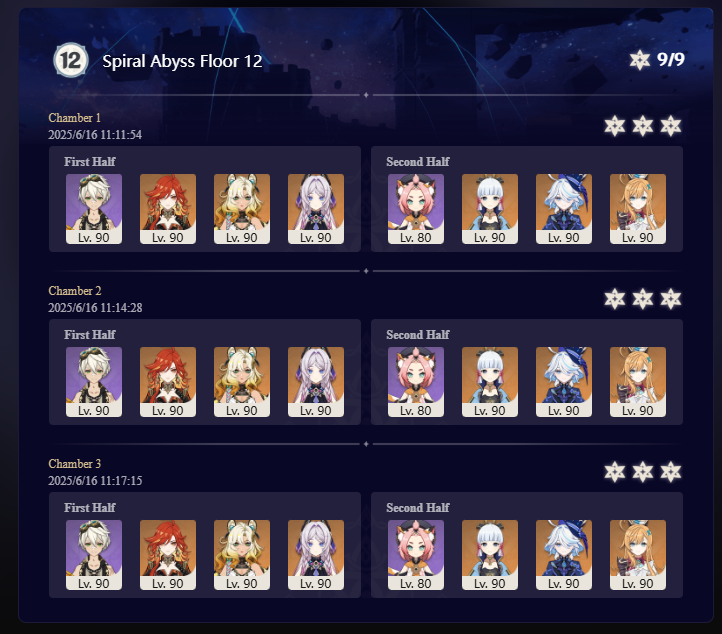Click blue-hat character in Chamber 1 Second Half
The width and height of the screenshot is (722, 634).
pos(564,209)
